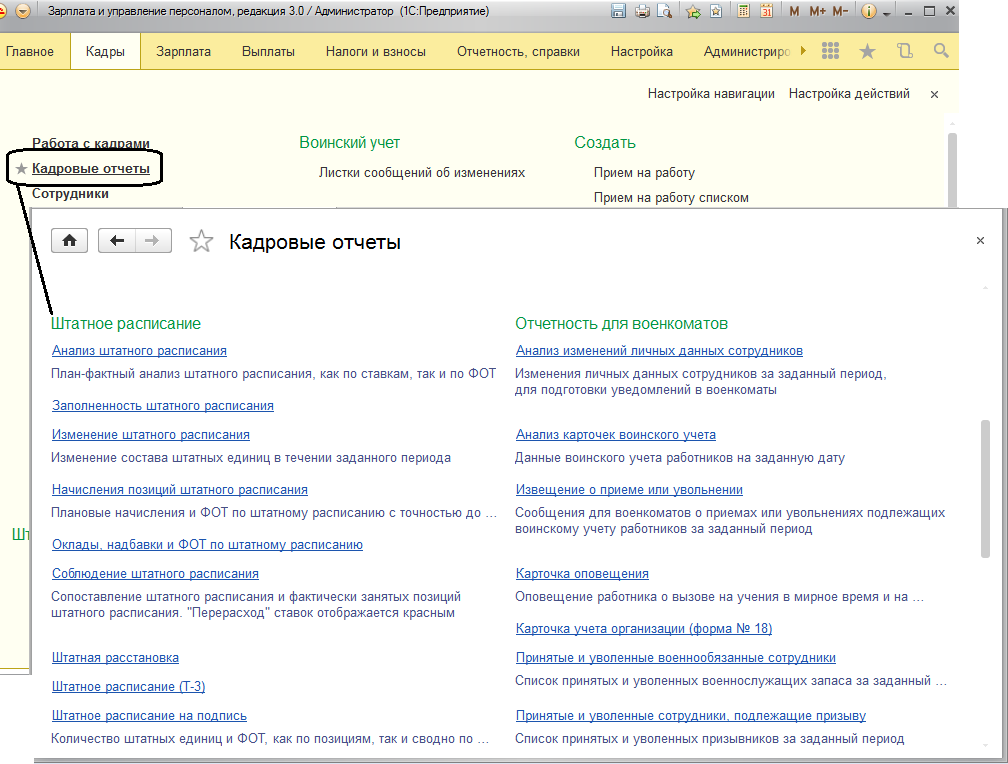Expand the dropdown arrow beside the info icon
This screenshot has width=1008, height=764.
pyautogui.click(x=886, y=14)
